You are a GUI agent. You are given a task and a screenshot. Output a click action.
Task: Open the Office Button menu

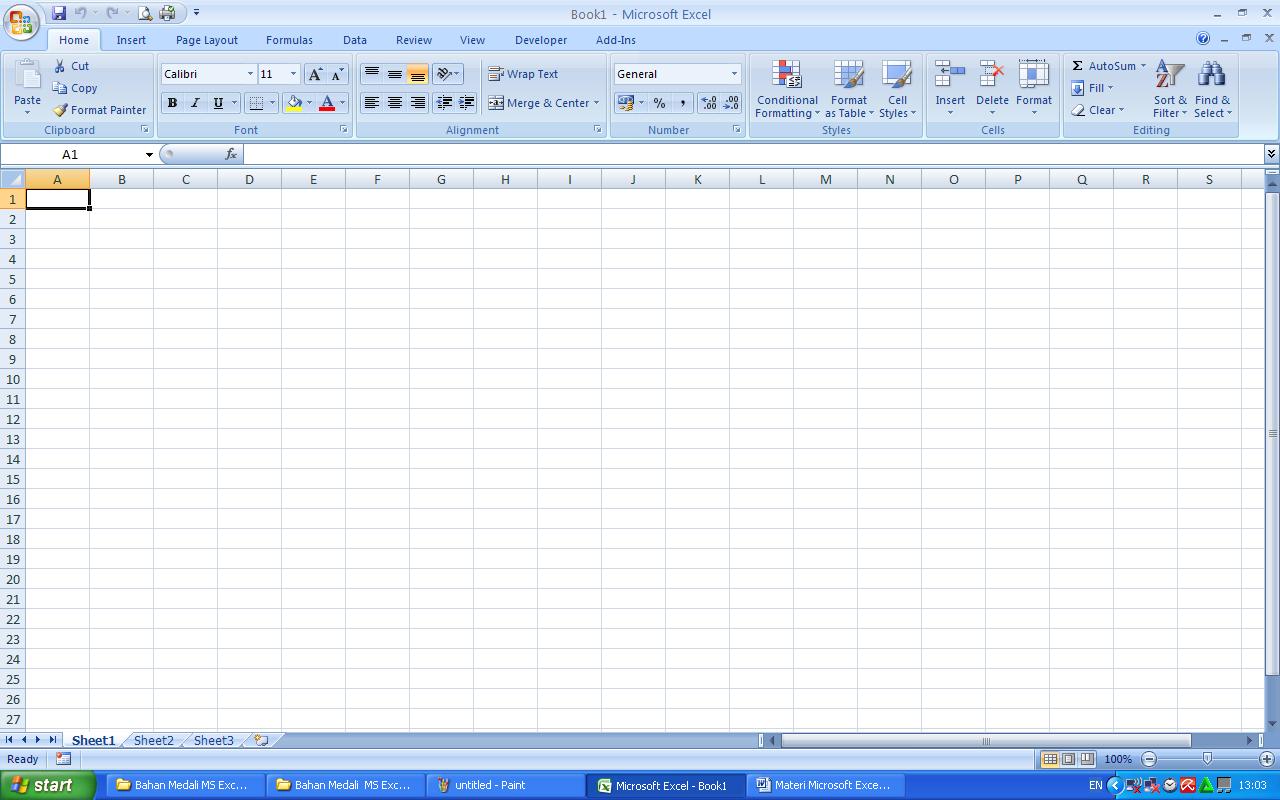(x=21, y=22)
